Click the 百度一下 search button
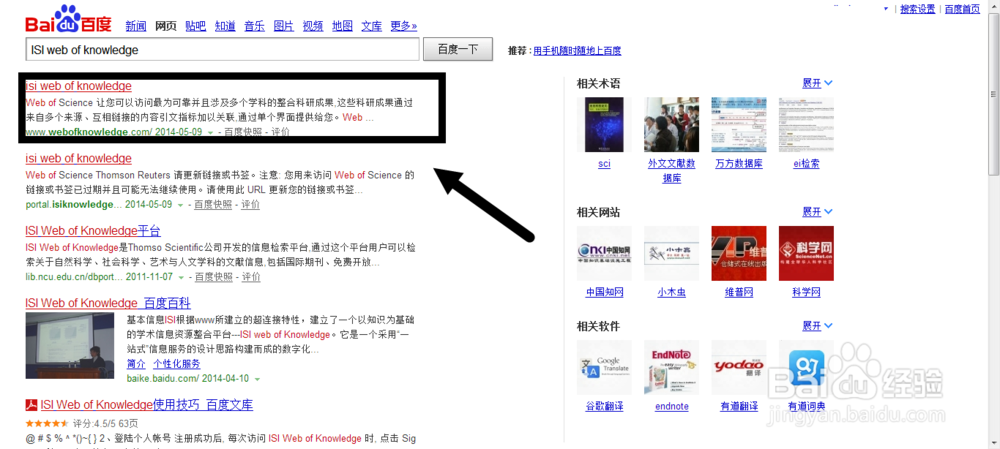Viewport: 1000px width, 449px height. point(458,49)
